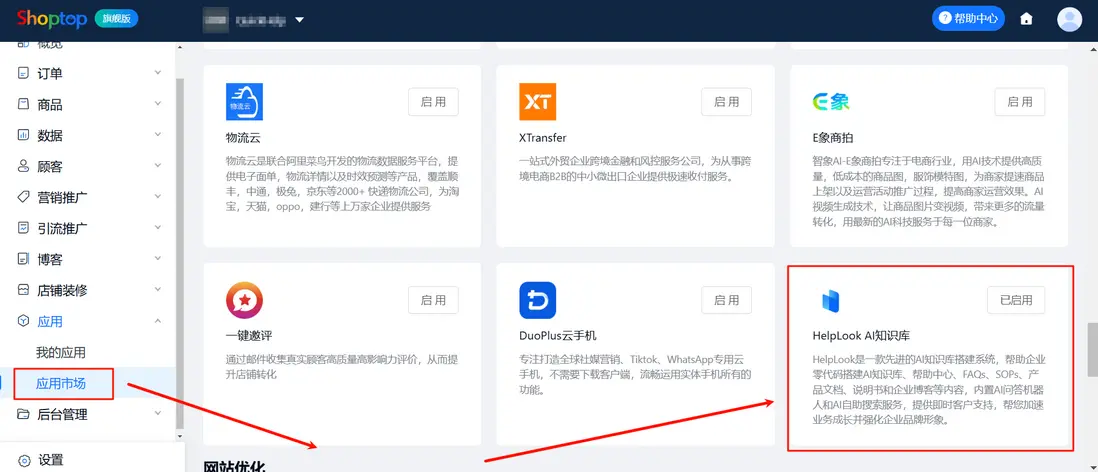The image size is (1098, 472).
Task: Open the user avatar menu
Action: [1069, 19]
